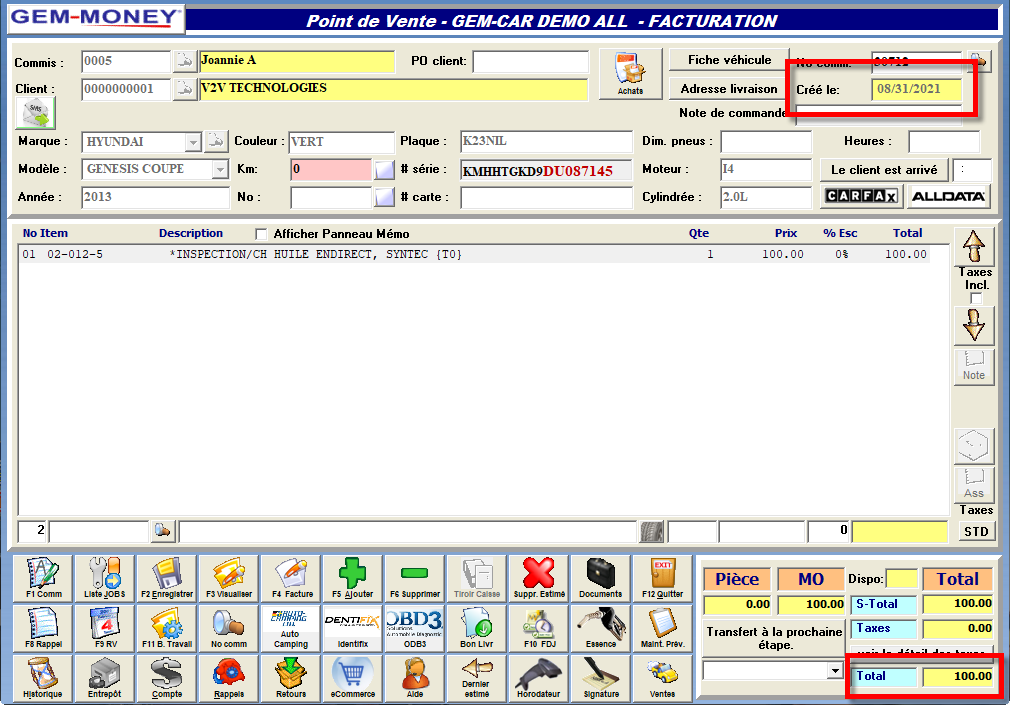
Task: Open F8 Rappel reminders
Action: 44,628
